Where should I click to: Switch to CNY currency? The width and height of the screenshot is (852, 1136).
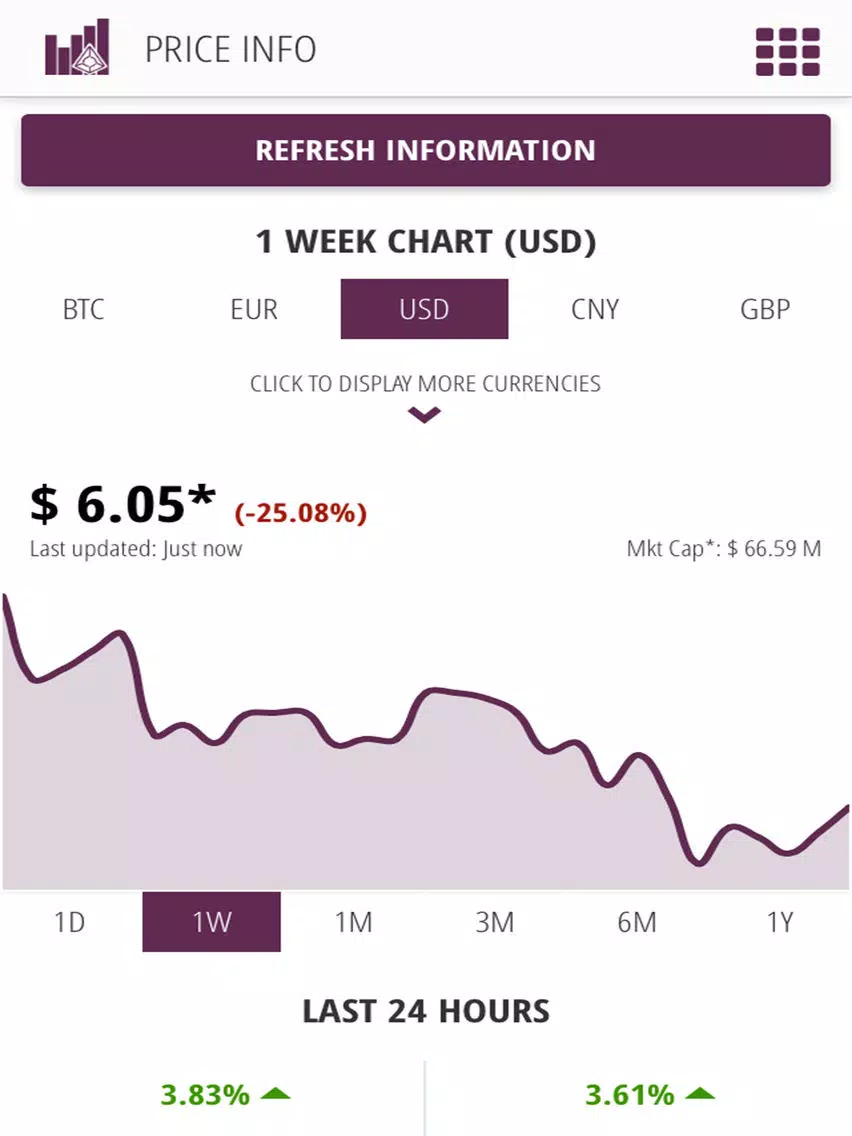tap(595, 309)
